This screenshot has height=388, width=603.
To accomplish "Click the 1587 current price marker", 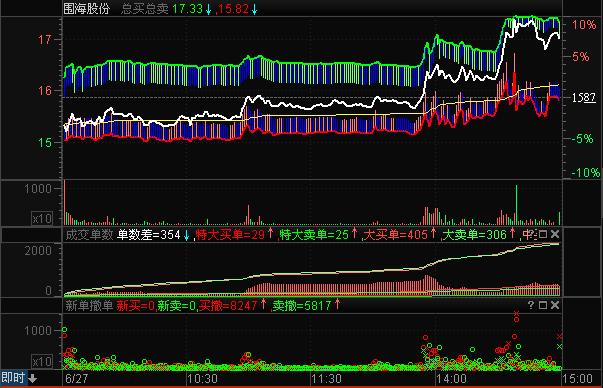I will (x=584, y=98).
